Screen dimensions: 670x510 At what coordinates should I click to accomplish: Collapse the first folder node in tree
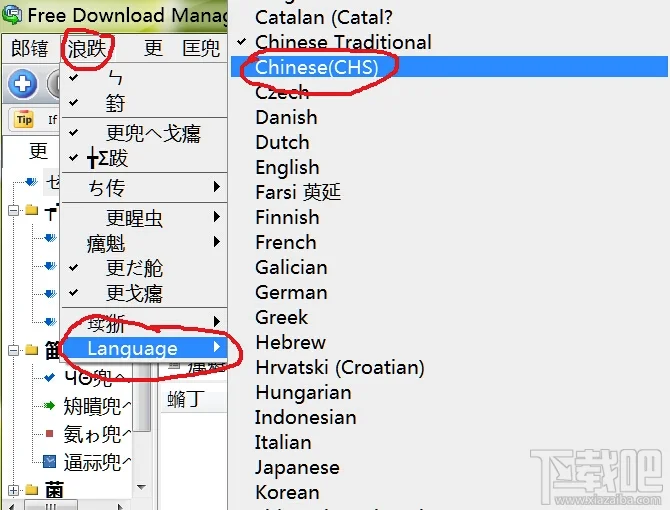pos(14,210)
